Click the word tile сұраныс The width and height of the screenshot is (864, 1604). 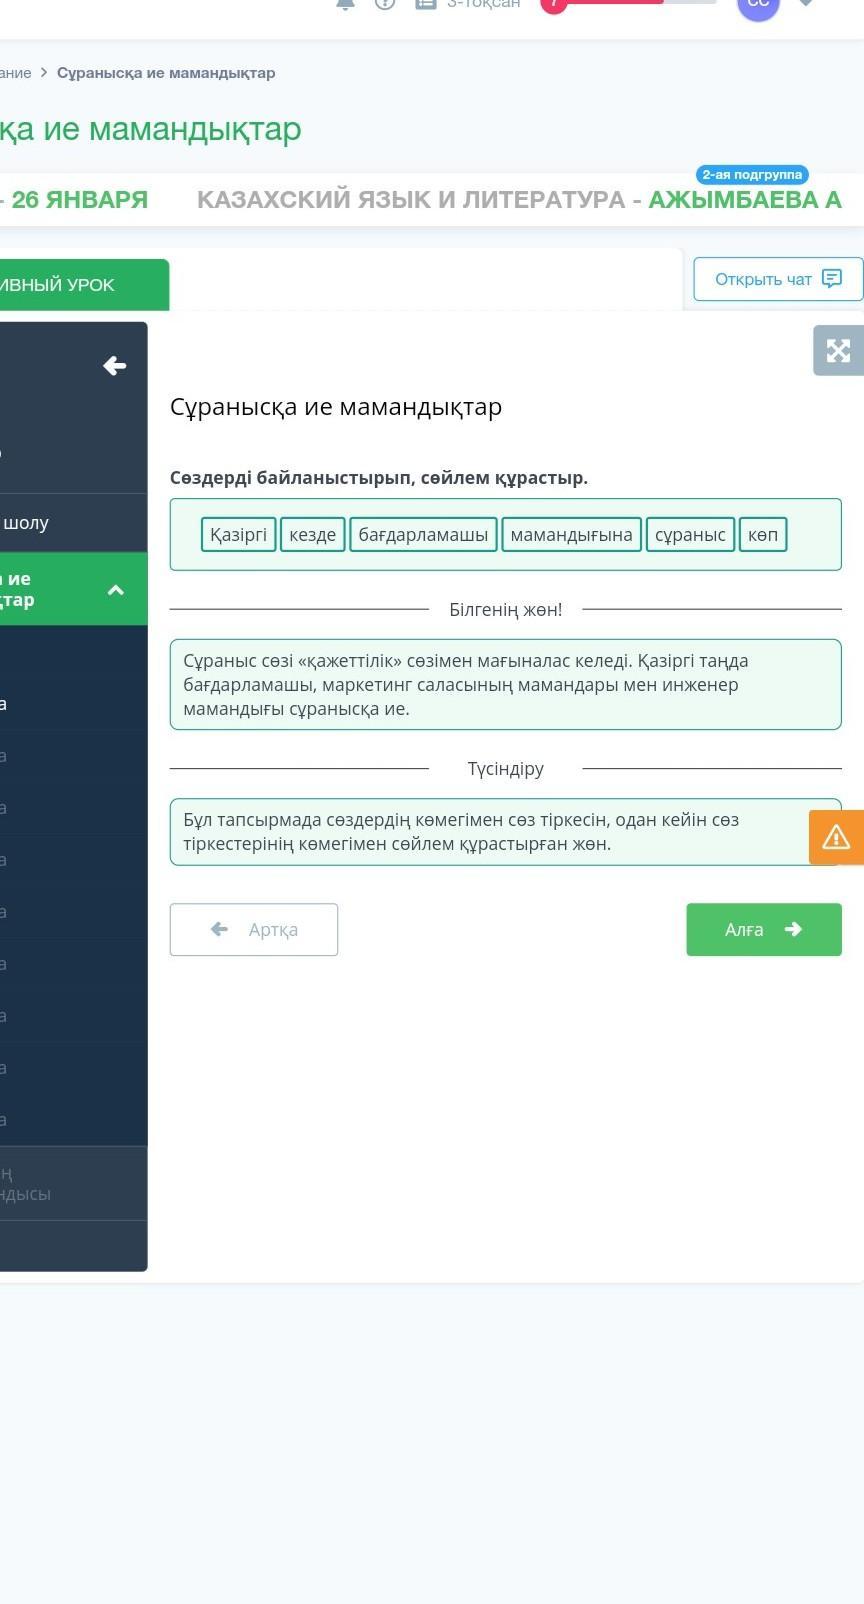tap(690, 535)
